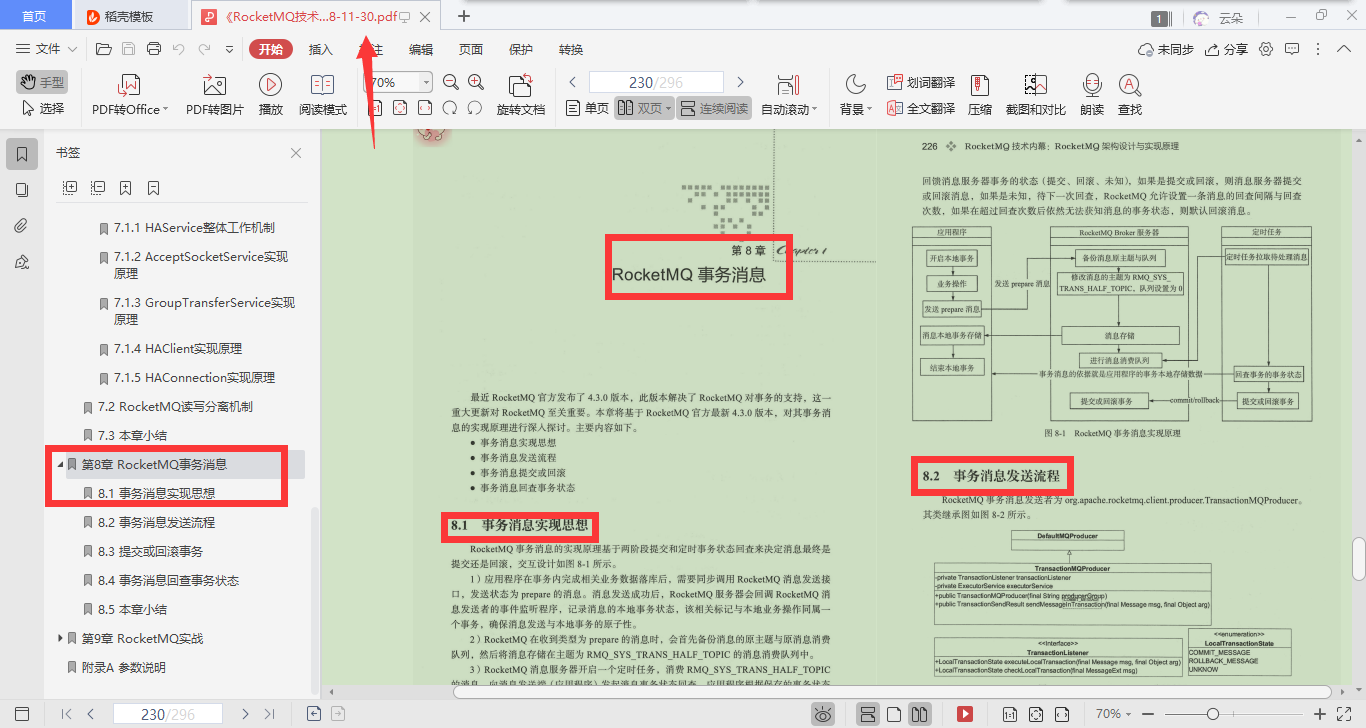Select the 选择 selection tool
Image resolution: width=1366 pixels, height=728 pixels.
coord(41,108)
